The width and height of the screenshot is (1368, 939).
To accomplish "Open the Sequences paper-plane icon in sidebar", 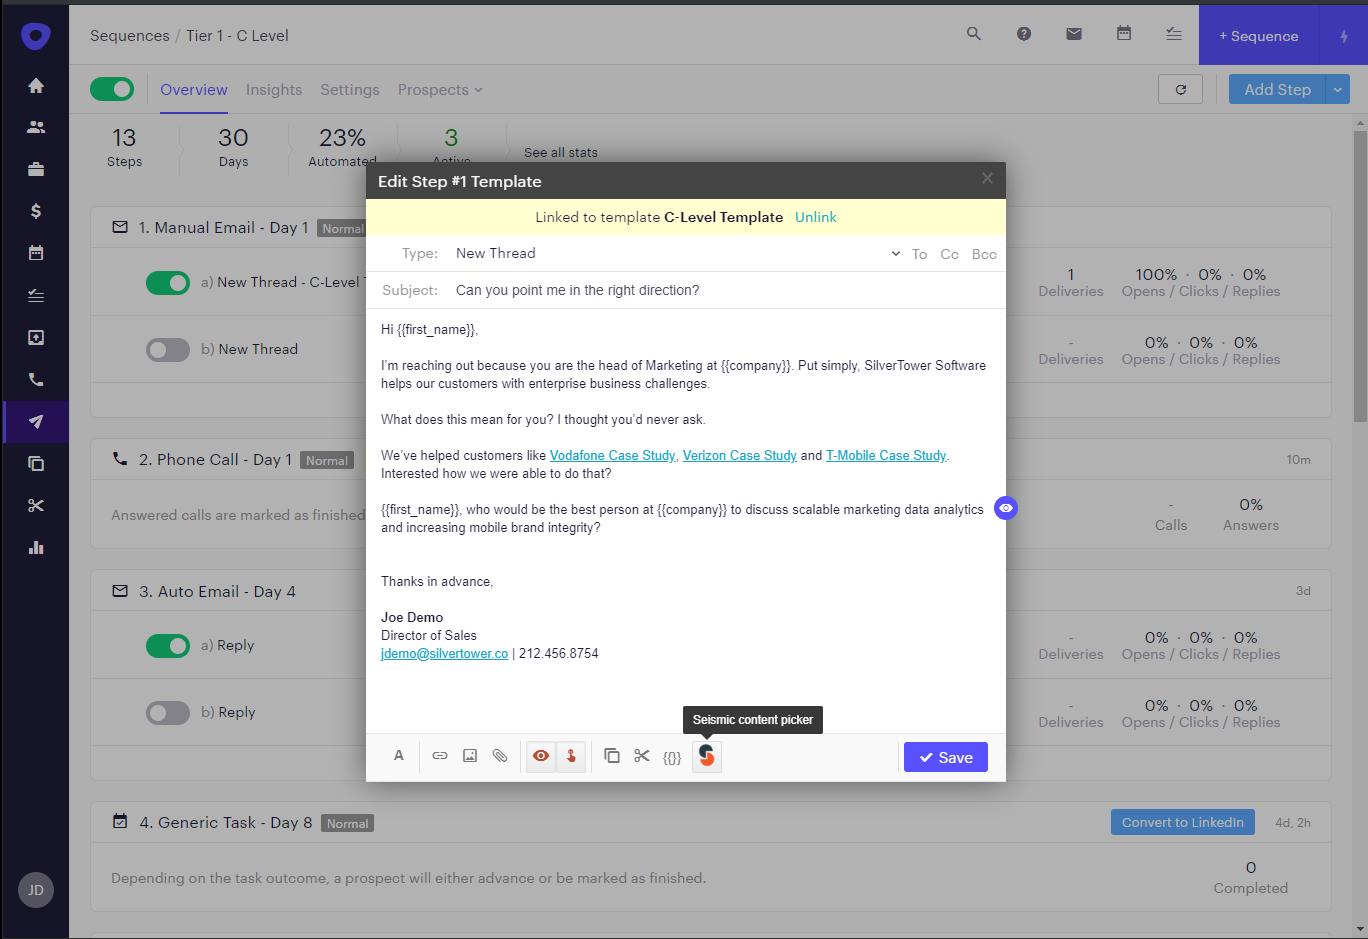I will [36, 422].
